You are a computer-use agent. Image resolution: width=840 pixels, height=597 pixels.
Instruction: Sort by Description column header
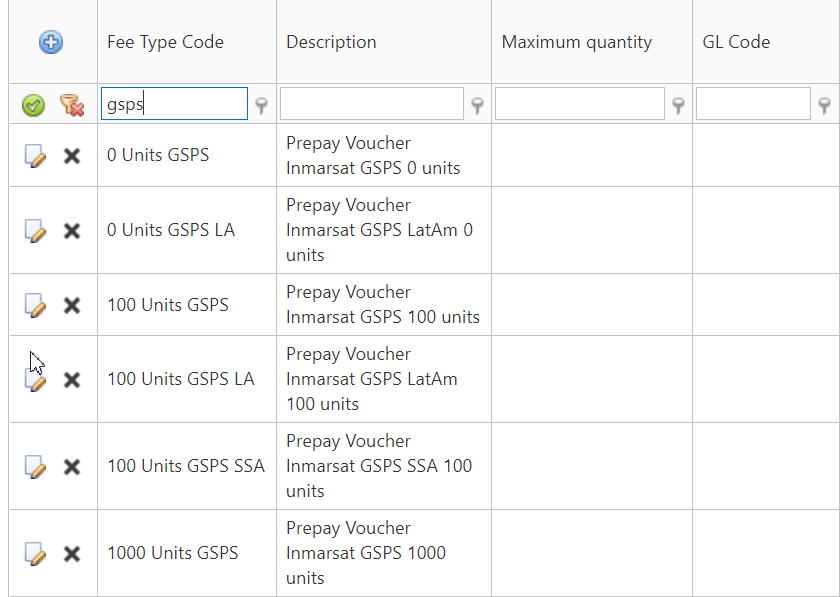(x=331, y=42)
